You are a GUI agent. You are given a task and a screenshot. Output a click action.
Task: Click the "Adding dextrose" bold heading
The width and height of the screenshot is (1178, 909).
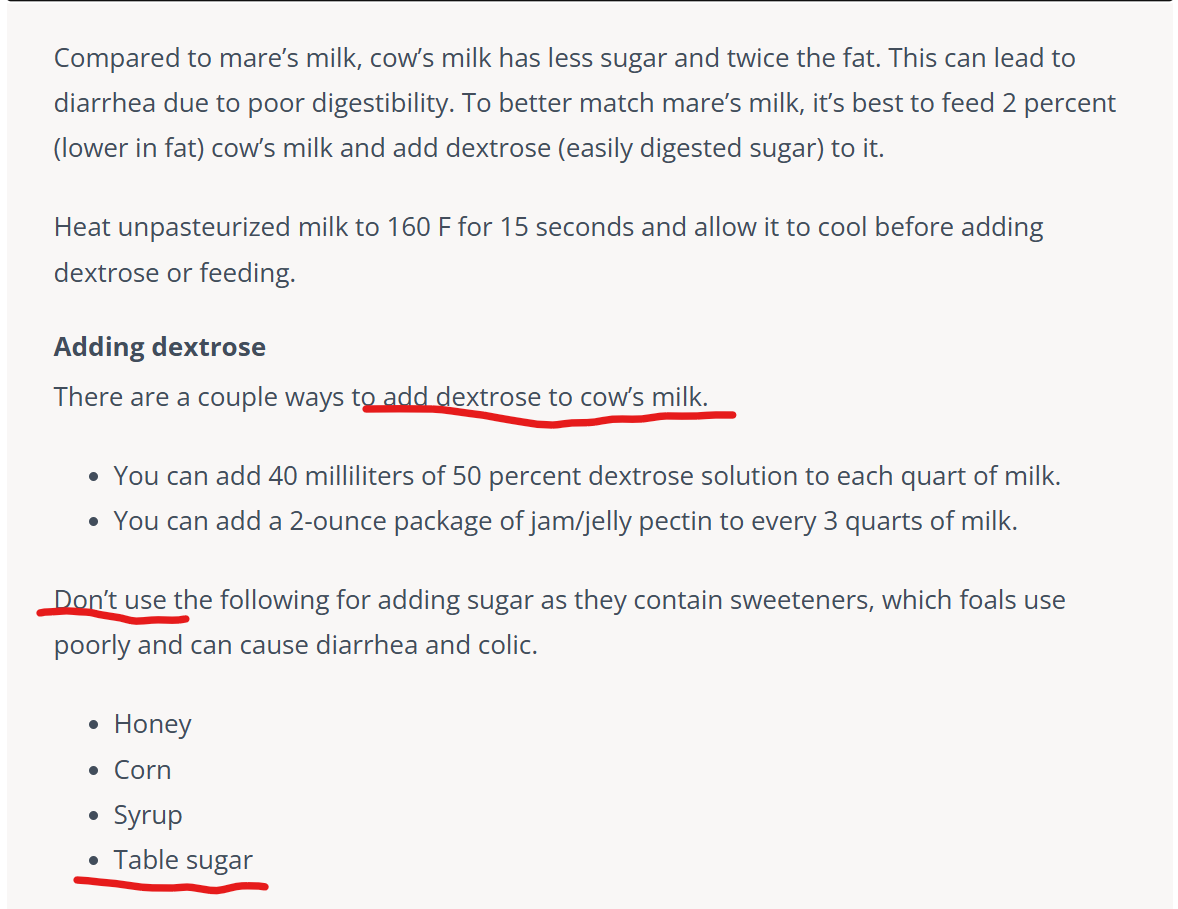click(x=160, y=347)
